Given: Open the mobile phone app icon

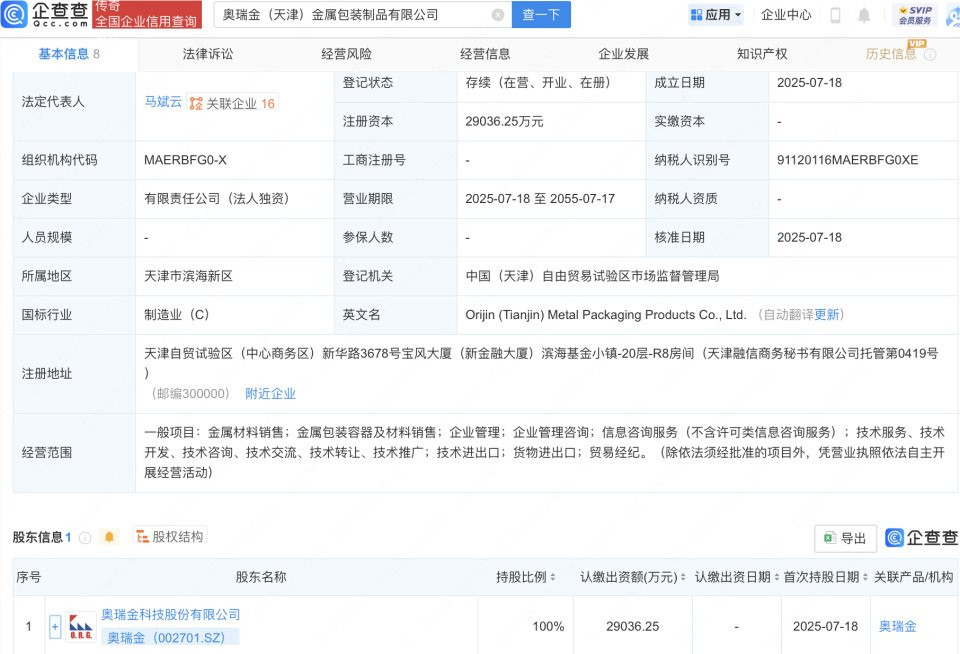Looking at the screenshot, I should click(835, 15).
